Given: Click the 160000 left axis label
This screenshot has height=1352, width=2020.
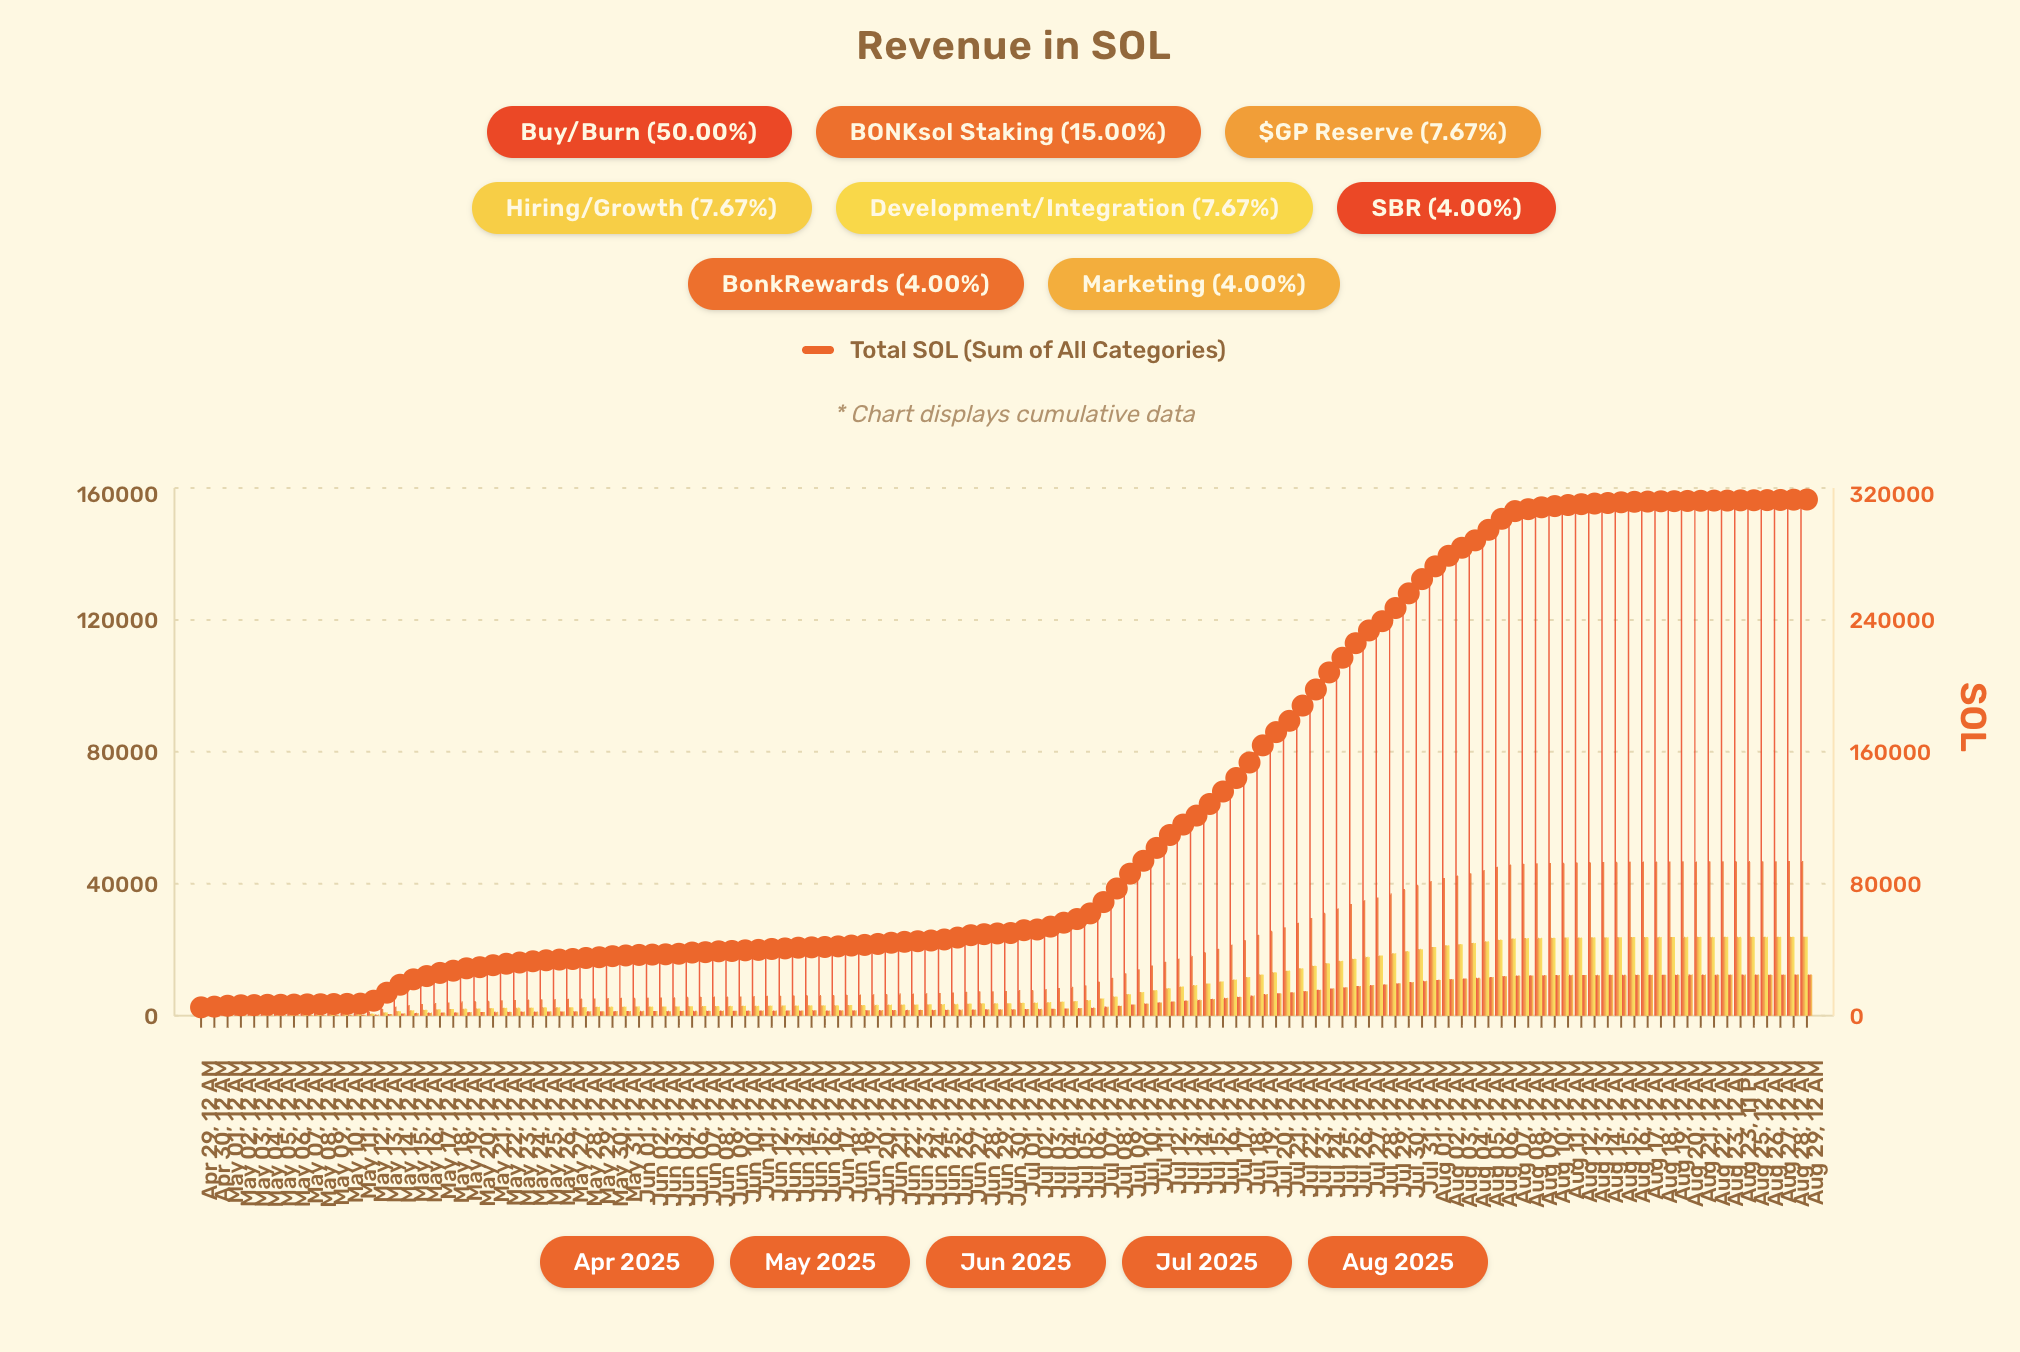Looking at the screenshot, I should pyautogui.click(x=118, y=494).
